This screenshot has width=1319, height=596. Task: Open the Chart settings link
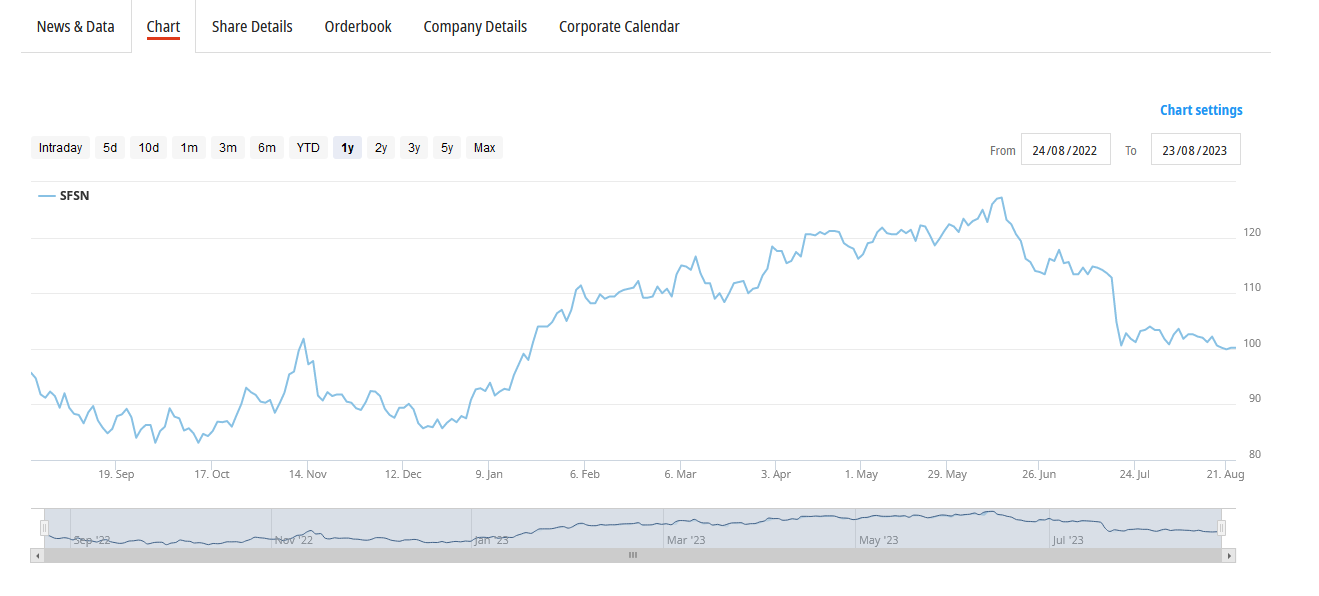[1201, 110]
